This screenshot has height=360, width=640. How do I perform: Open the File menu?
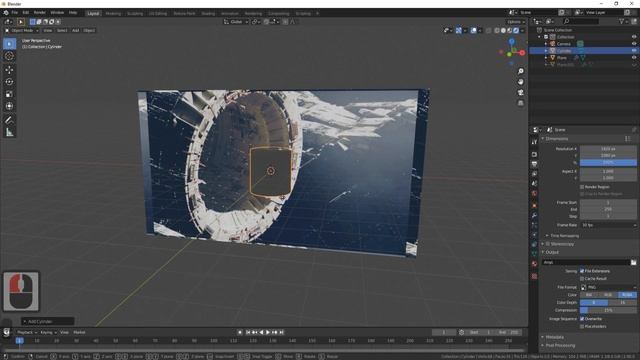pyautogui.click(x=15, y=13)
